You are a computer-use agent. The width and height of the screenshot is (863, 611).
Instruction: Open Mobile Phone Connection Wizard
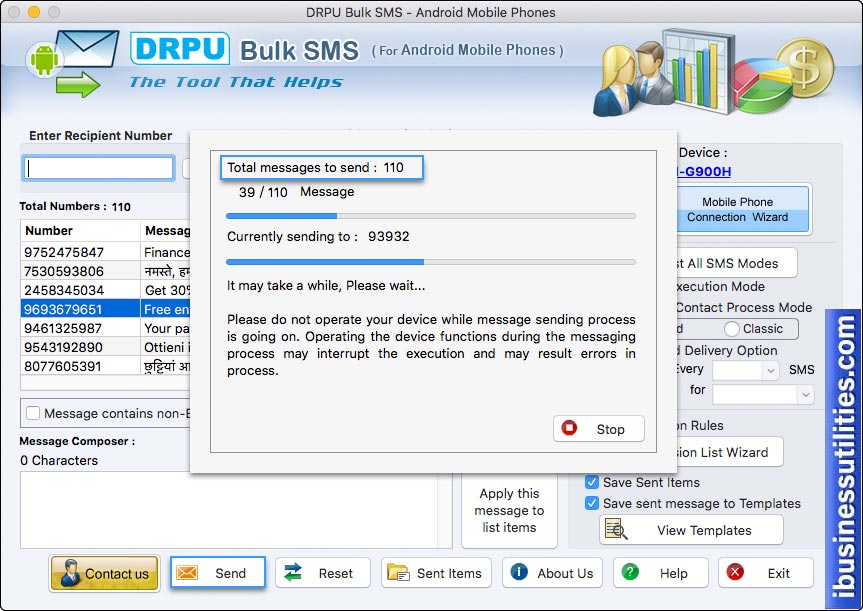click(742, 209)
